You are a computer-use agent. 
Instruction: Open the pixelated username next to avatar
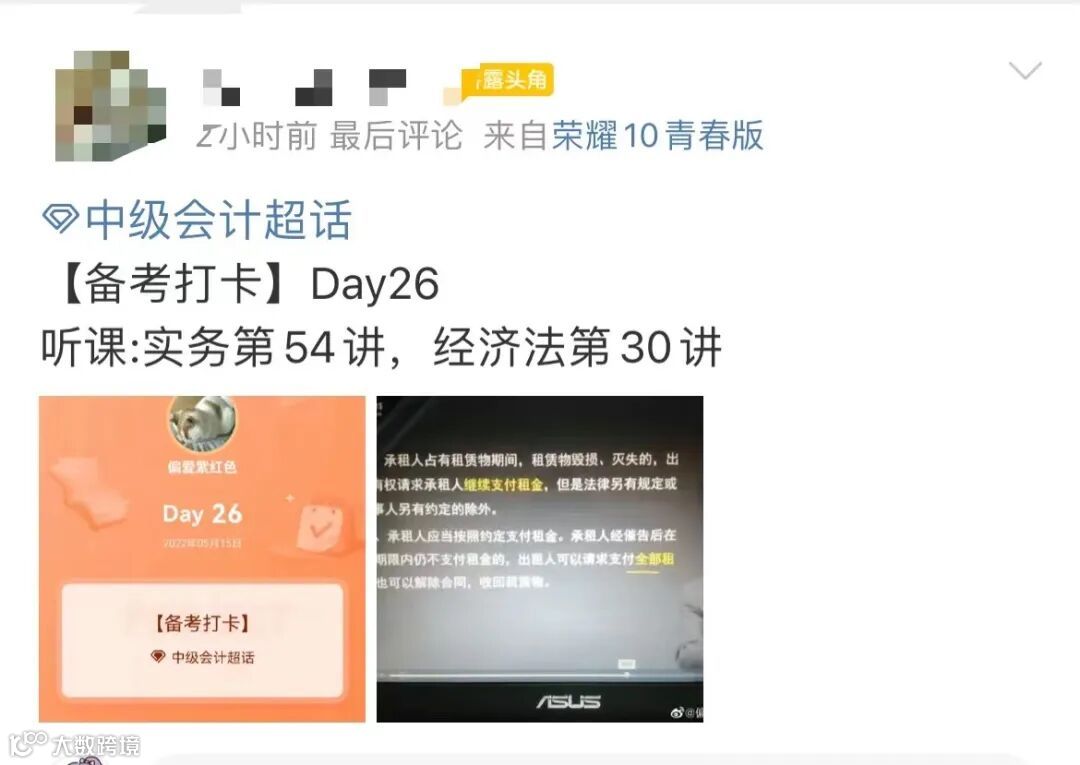tap(304, 87)
